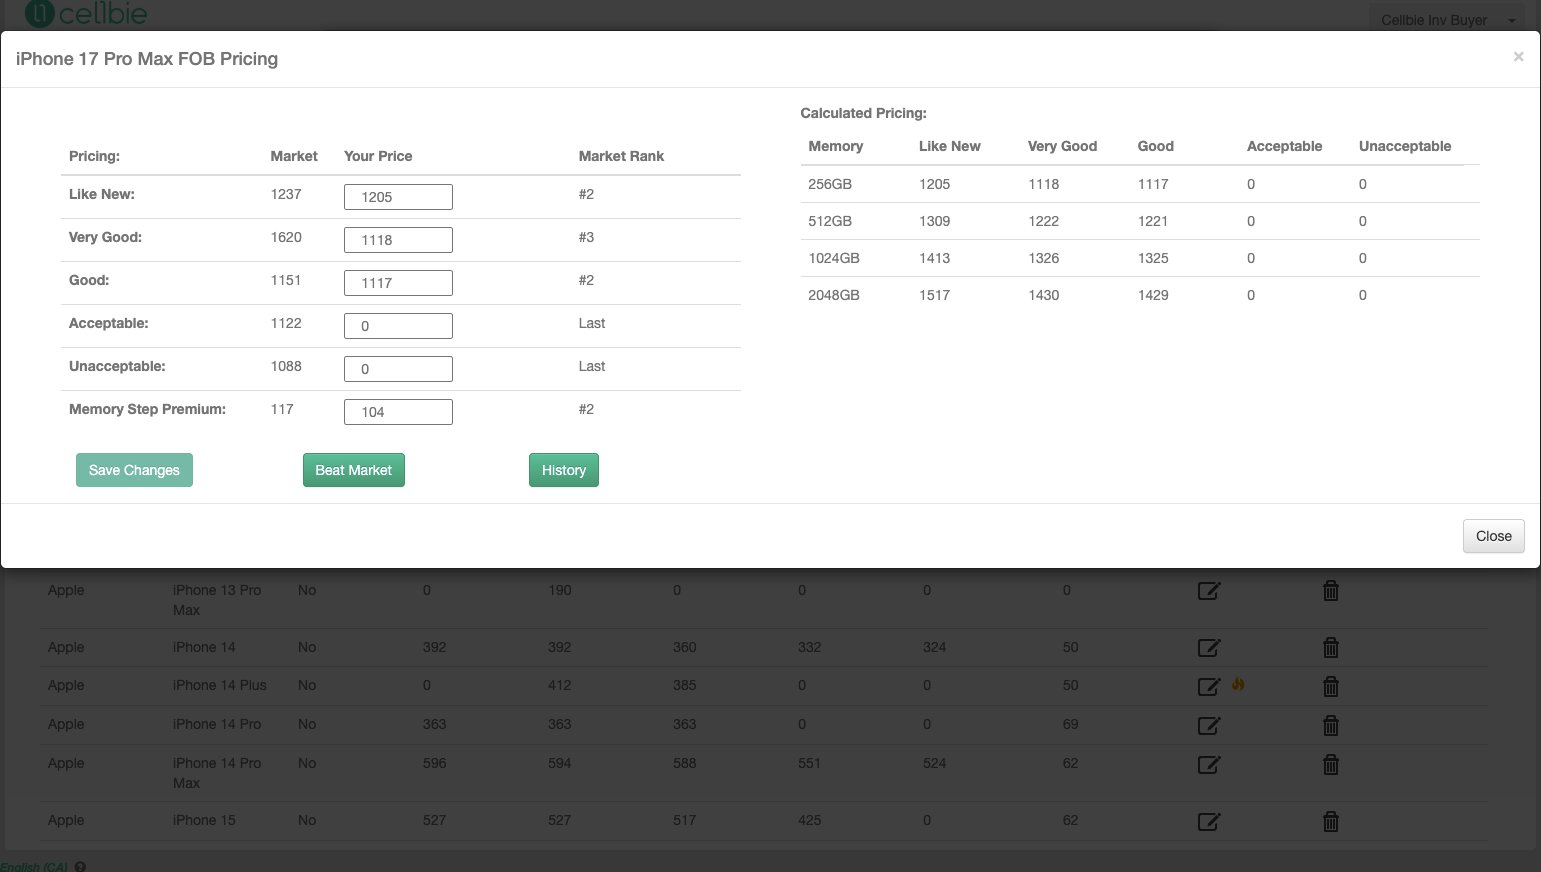The height and width of the screenshot is (872, 1541).
Task: Click the 256GB memory row label
Action: tap(830, 184)
